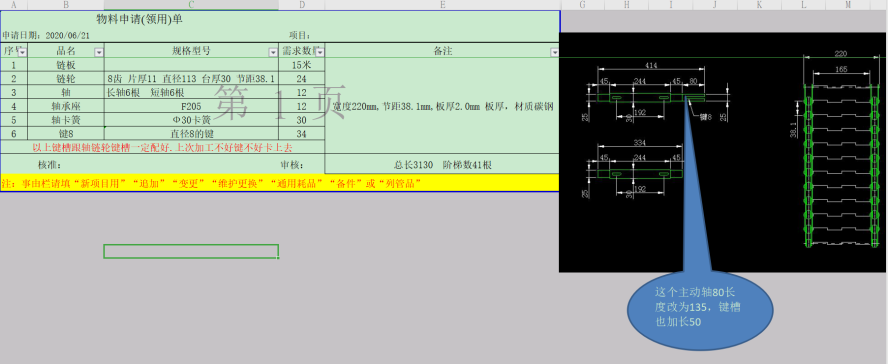
Task: Click serial number 6 cell
Action: point(14,134)
